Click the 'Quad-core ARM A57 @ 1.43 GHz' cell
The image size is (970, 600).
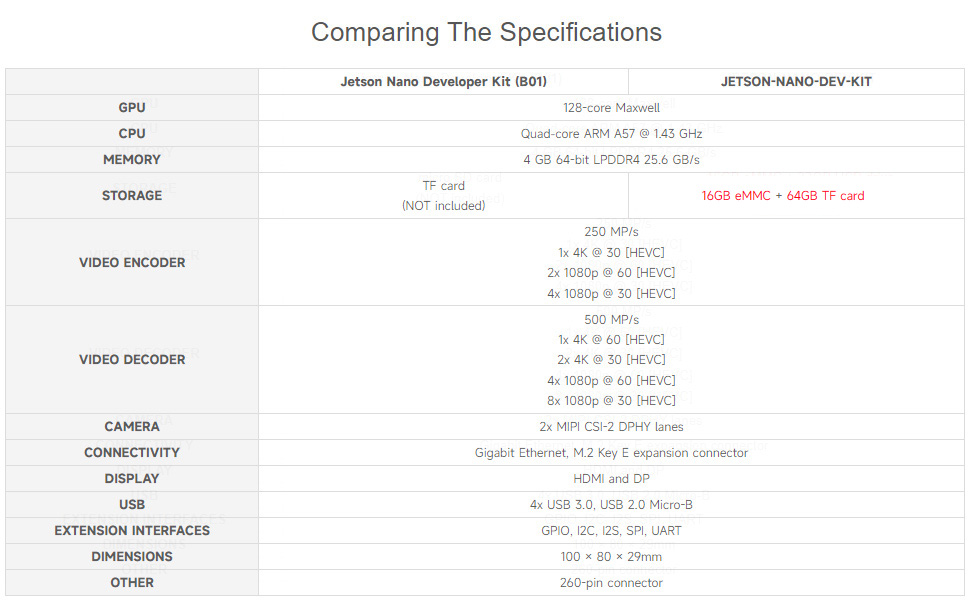(x=611, y=134)
